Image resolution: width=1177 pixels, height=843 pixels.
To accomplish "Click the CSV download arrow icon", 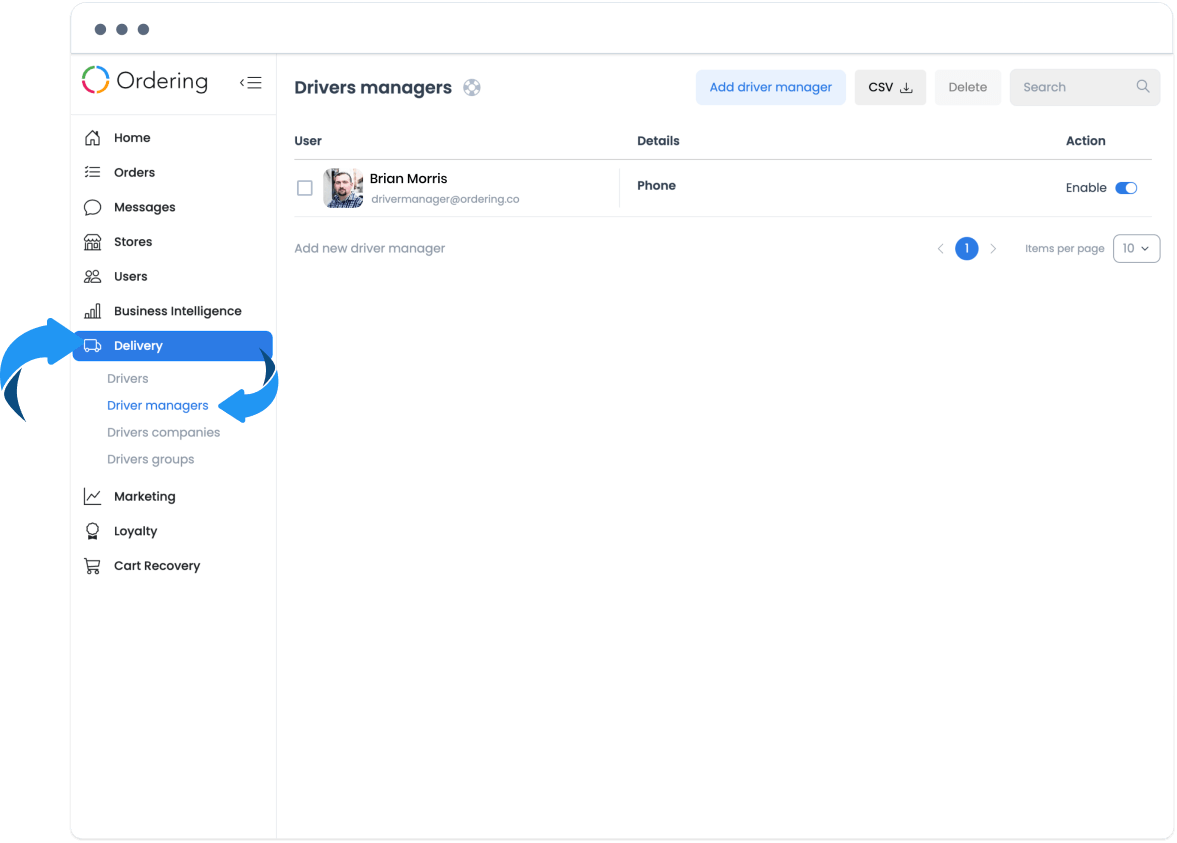I will (x=907, y=88).
